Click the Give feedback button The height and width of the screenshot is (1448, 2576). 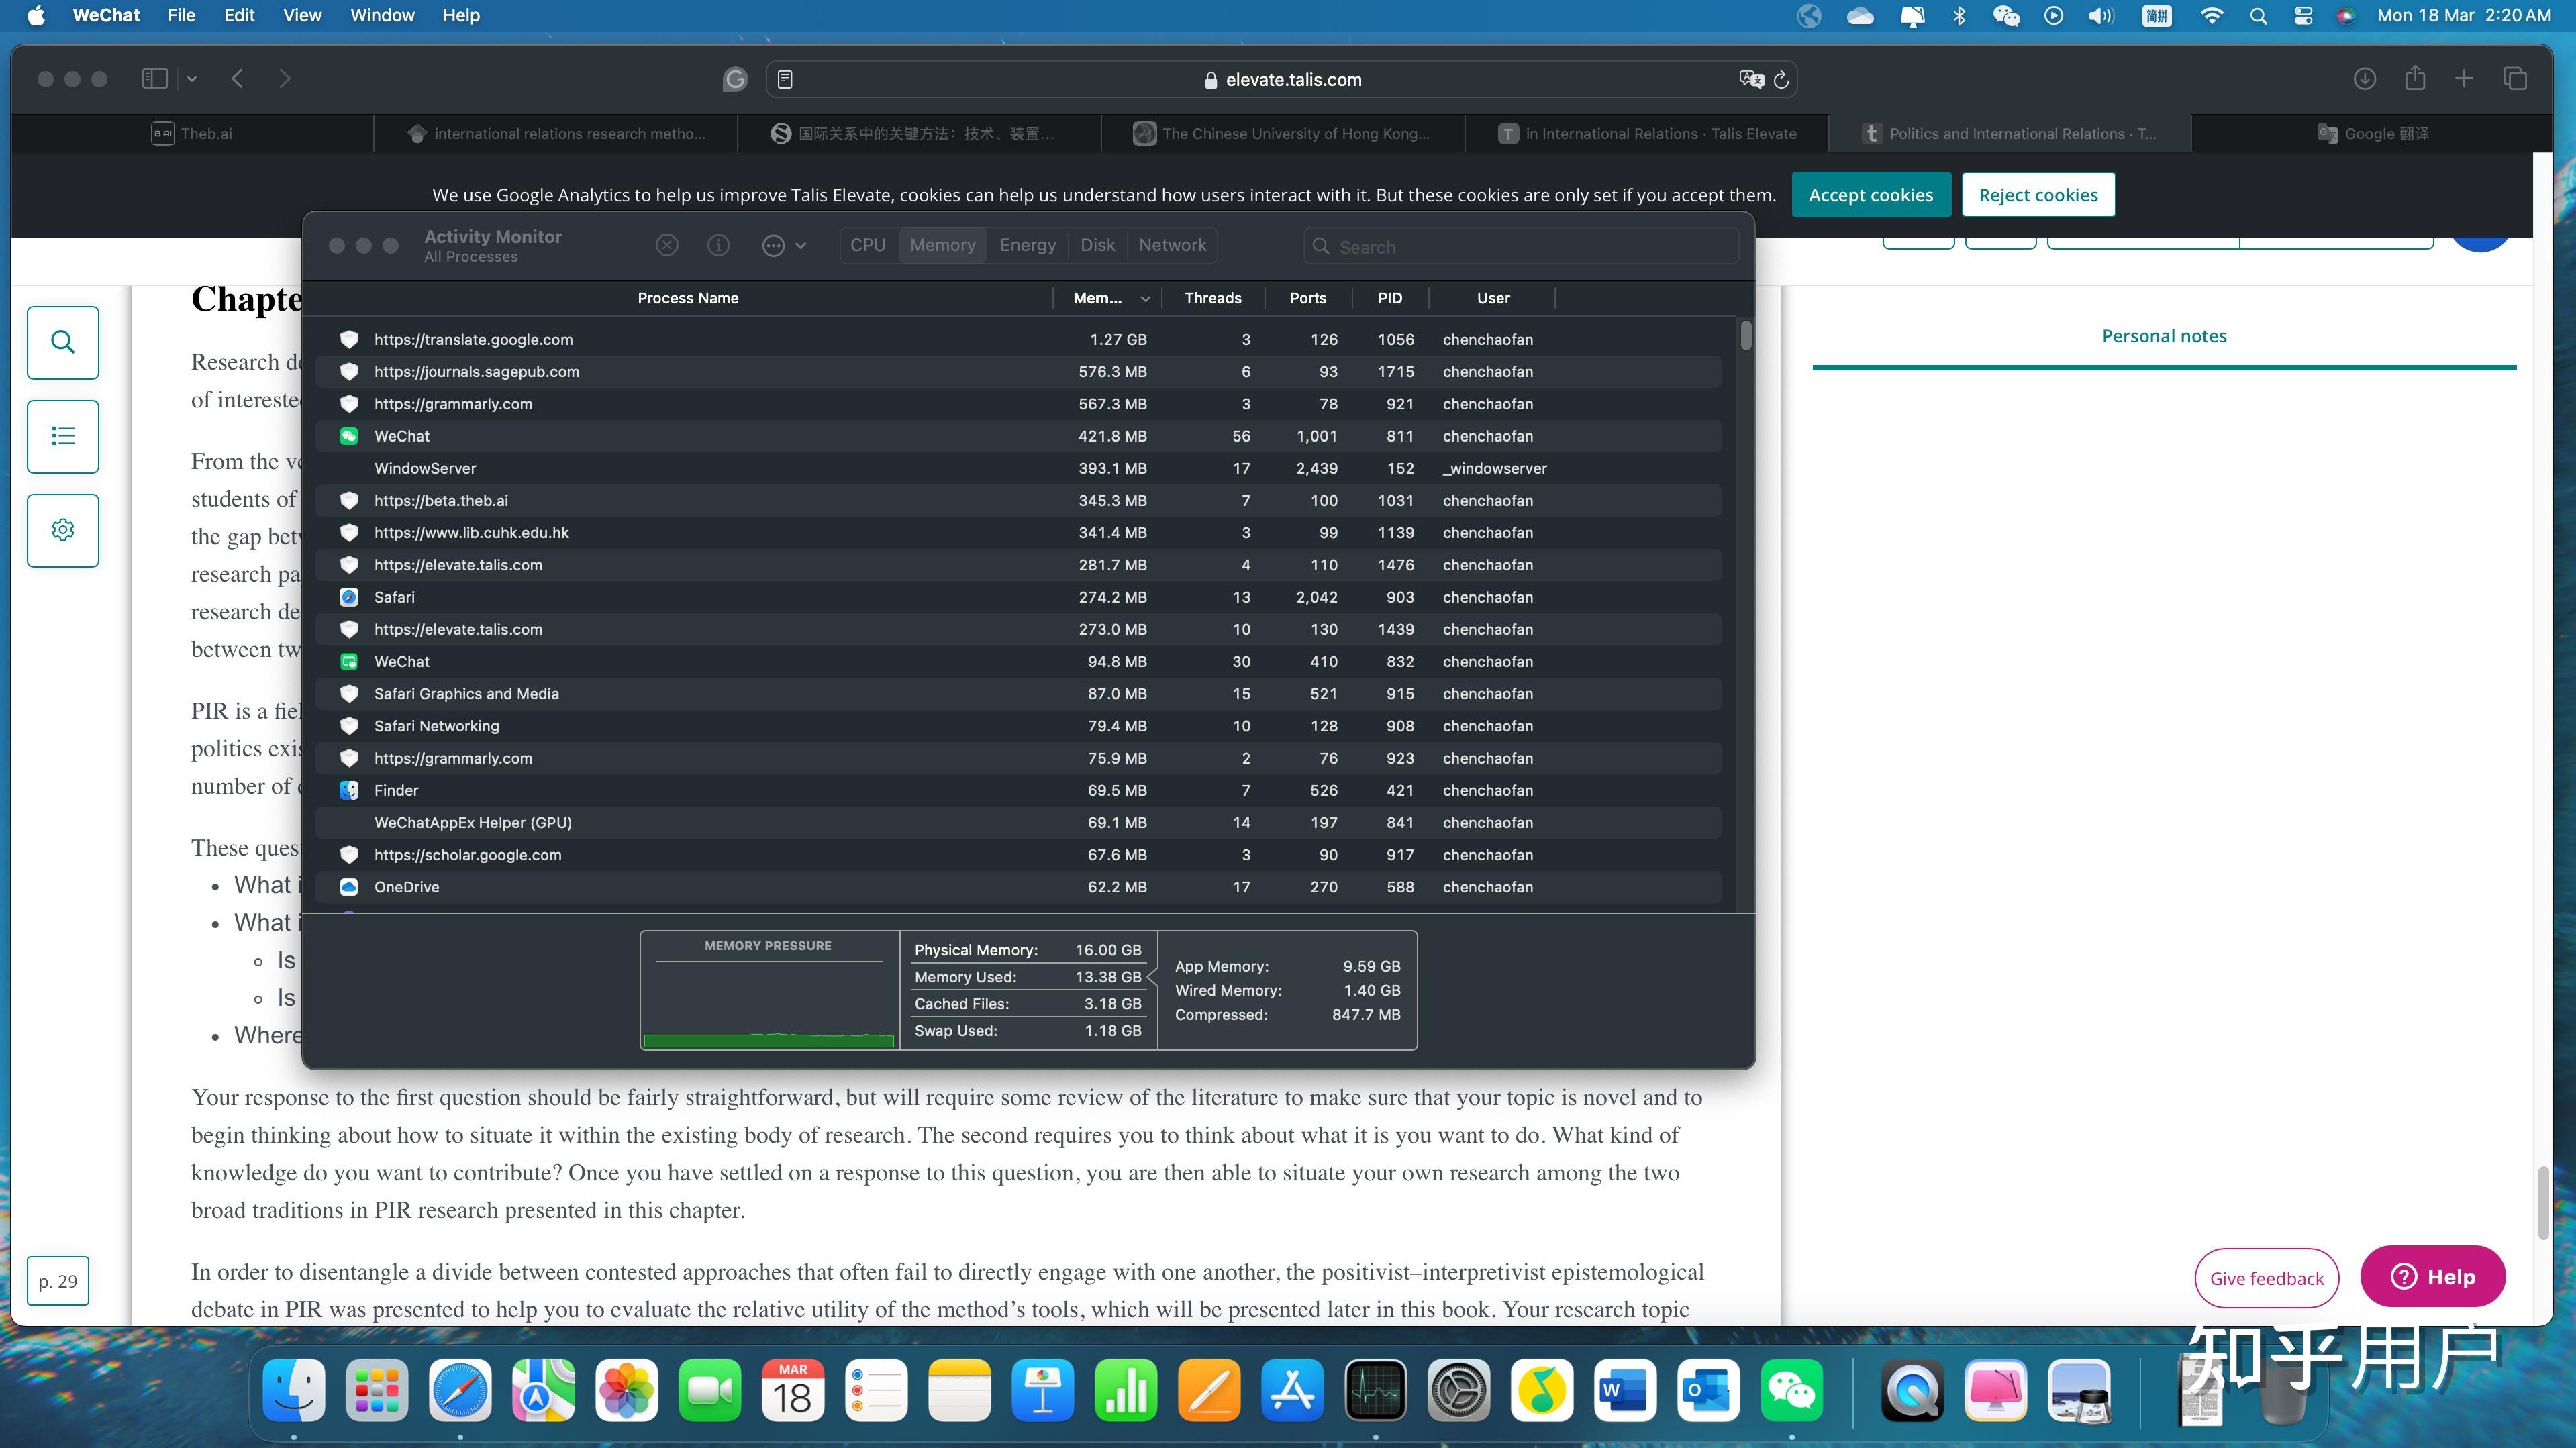pos(2266,1278)
